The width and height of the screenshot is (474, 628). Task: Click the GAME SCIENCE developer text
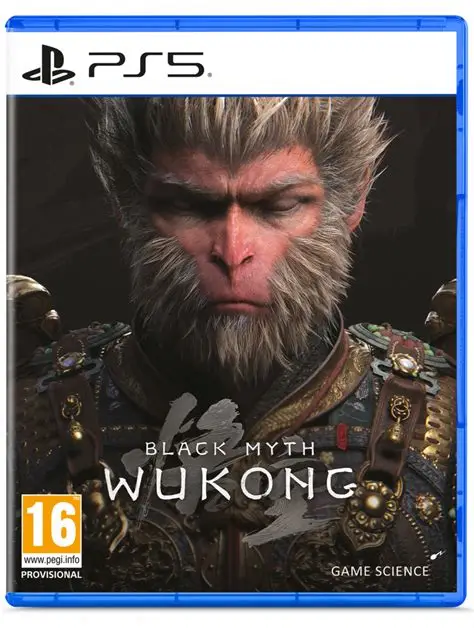point(379,571)
